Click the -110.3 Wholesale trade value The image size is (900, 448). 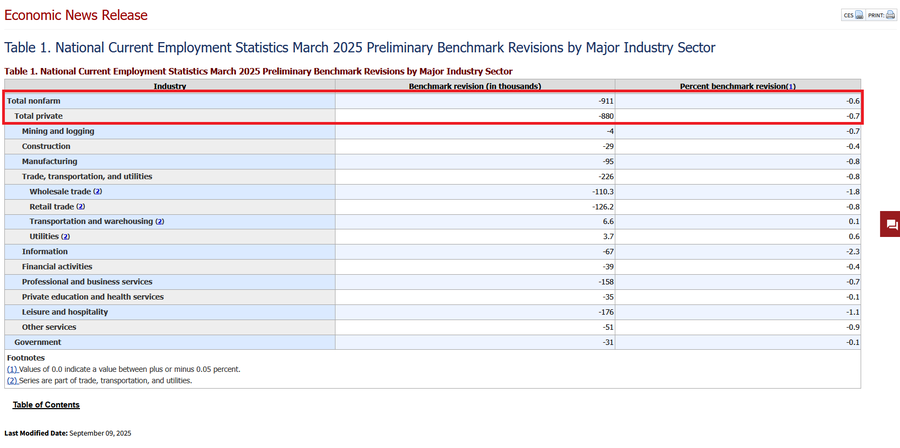point(603,192)
